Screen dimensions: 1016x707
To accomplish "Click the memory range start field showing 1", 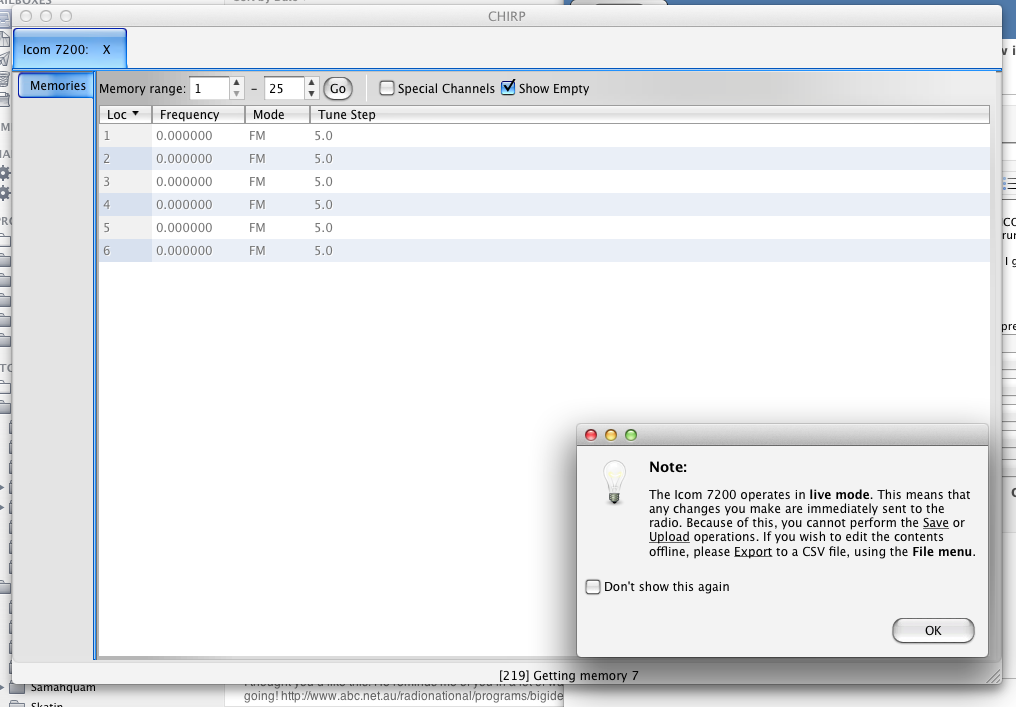I will point(209,89).
